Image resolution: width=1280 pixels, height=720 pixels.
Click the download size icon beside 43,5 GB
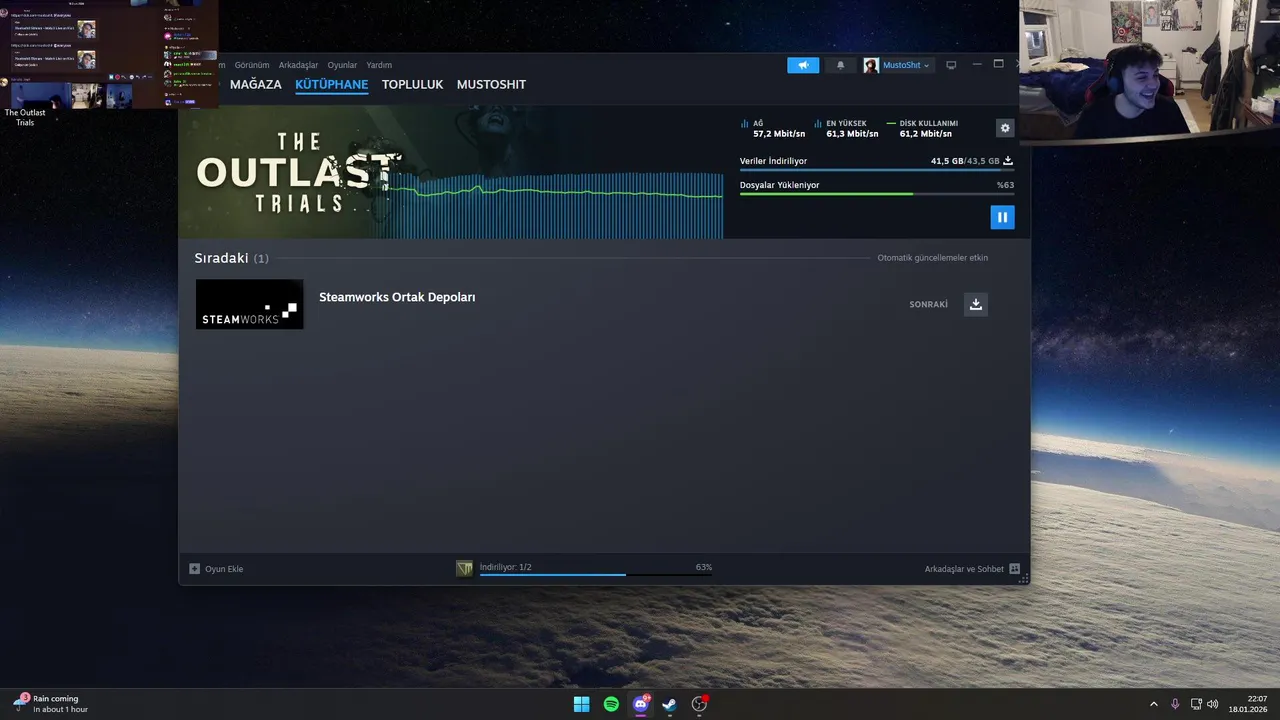tap(1008, 161)
